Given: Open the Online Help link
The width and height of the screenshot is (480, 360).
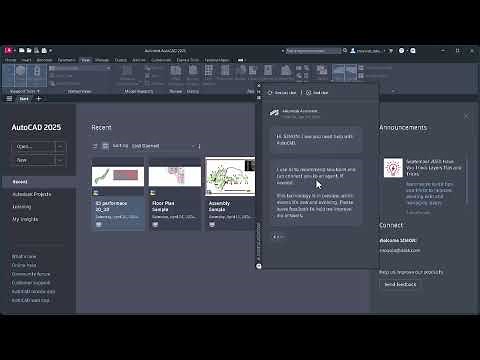Looking at the screenshot, I should (24, 265).
